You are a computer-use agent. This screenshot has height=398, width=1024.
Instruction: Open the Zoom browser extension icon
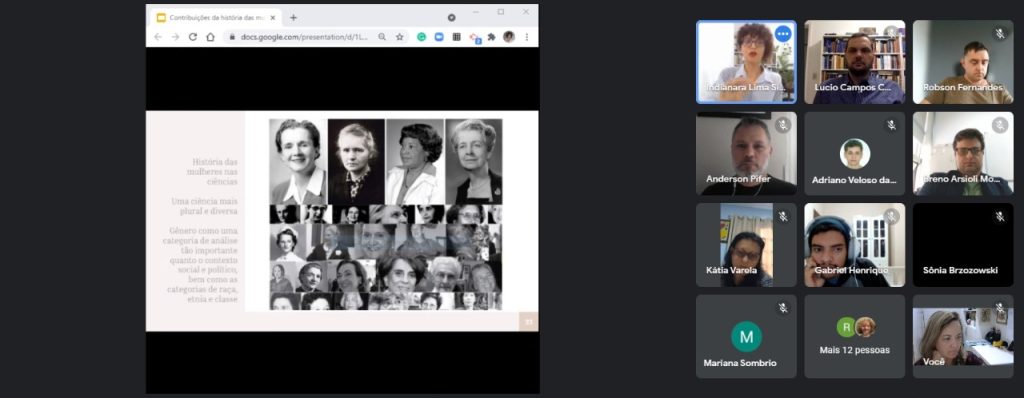[439, 37]
